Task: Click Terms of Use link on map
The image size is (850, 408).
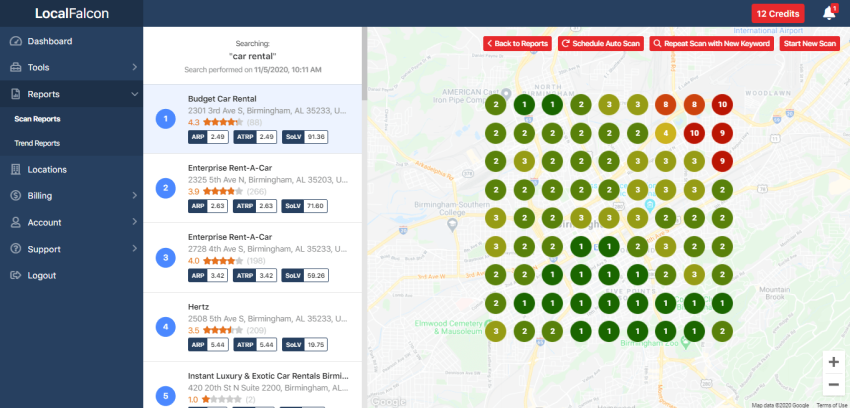Action: click(832, 405)
